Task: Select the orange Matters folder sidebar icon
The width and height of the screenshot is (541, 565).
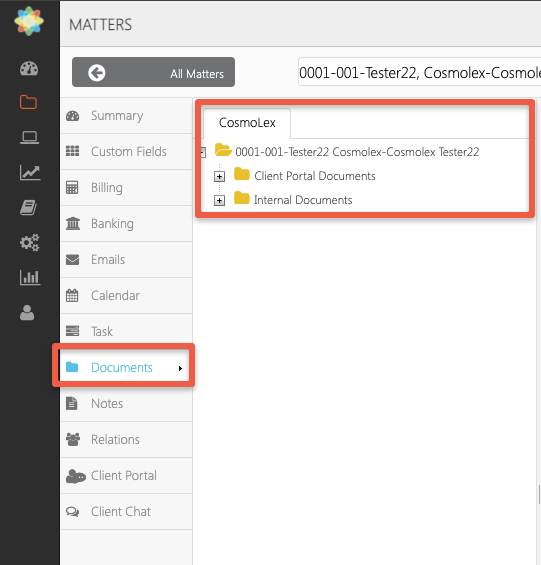Action: click(28, 102)
